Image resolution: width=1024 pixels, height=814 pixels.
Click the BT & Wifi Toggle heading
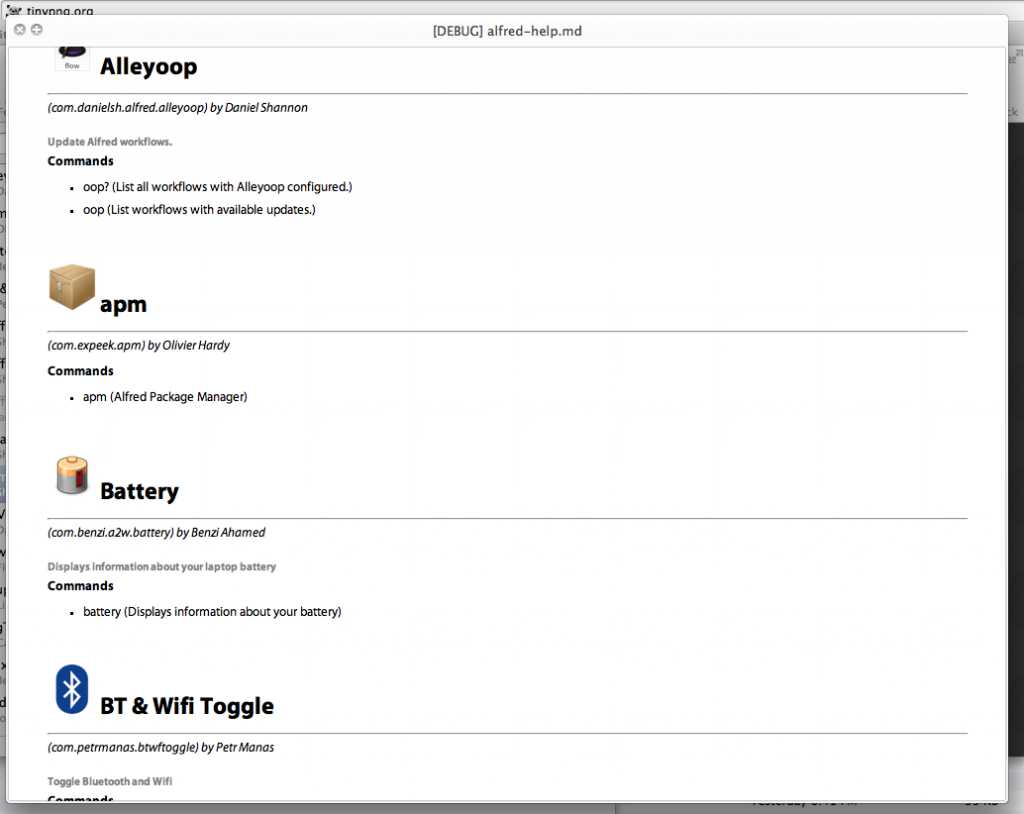186,706
